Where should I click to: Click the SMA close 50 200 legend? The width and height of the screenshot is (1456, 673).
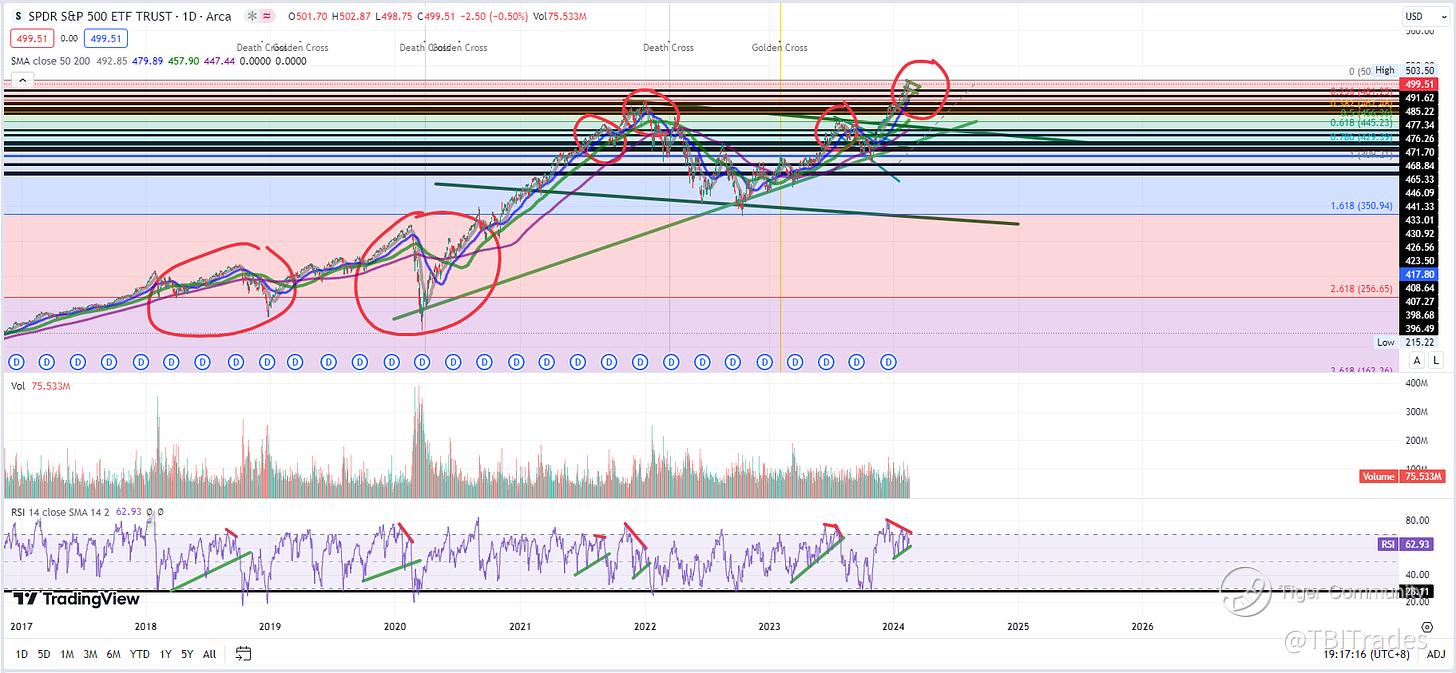[x=55, y=61]
